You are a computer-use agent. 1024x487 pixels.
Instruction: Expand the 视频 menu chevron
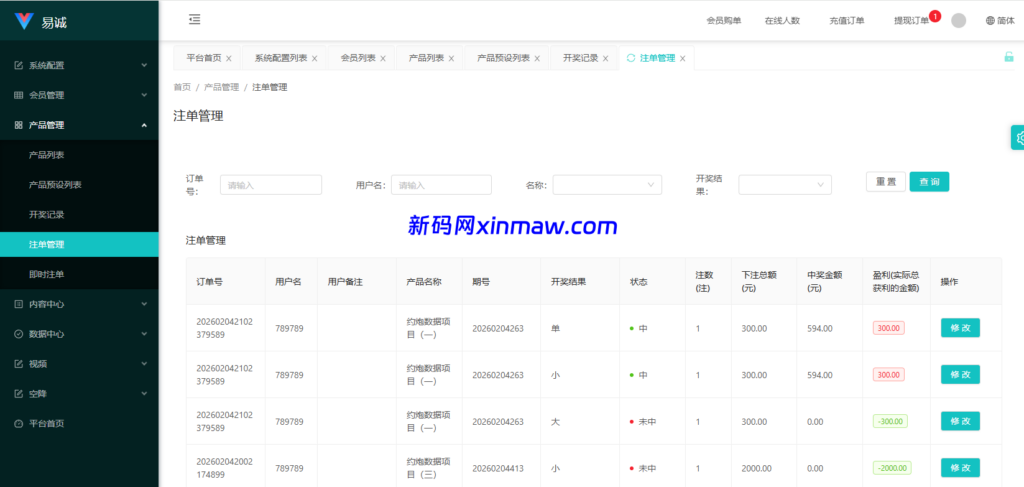(x=144, y=364)
